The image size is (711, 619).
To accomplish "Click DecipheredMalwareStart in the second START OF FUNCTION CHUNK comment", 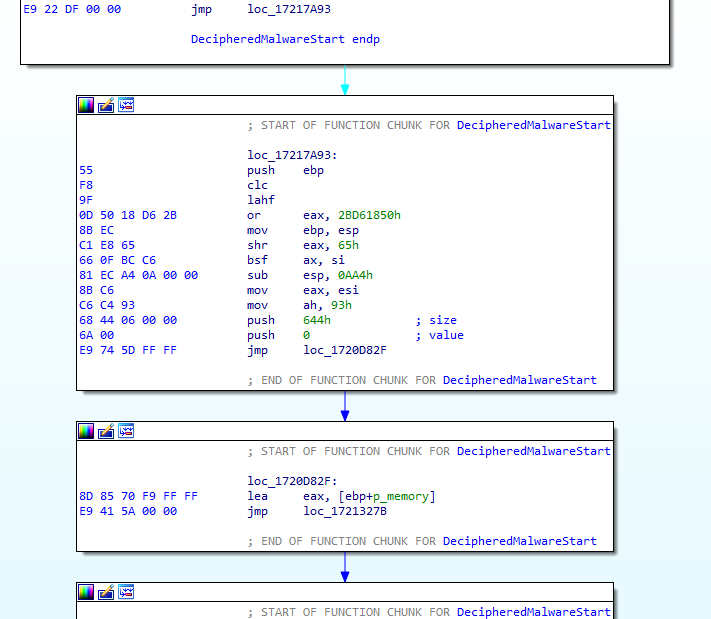I will tap(534, 451).
